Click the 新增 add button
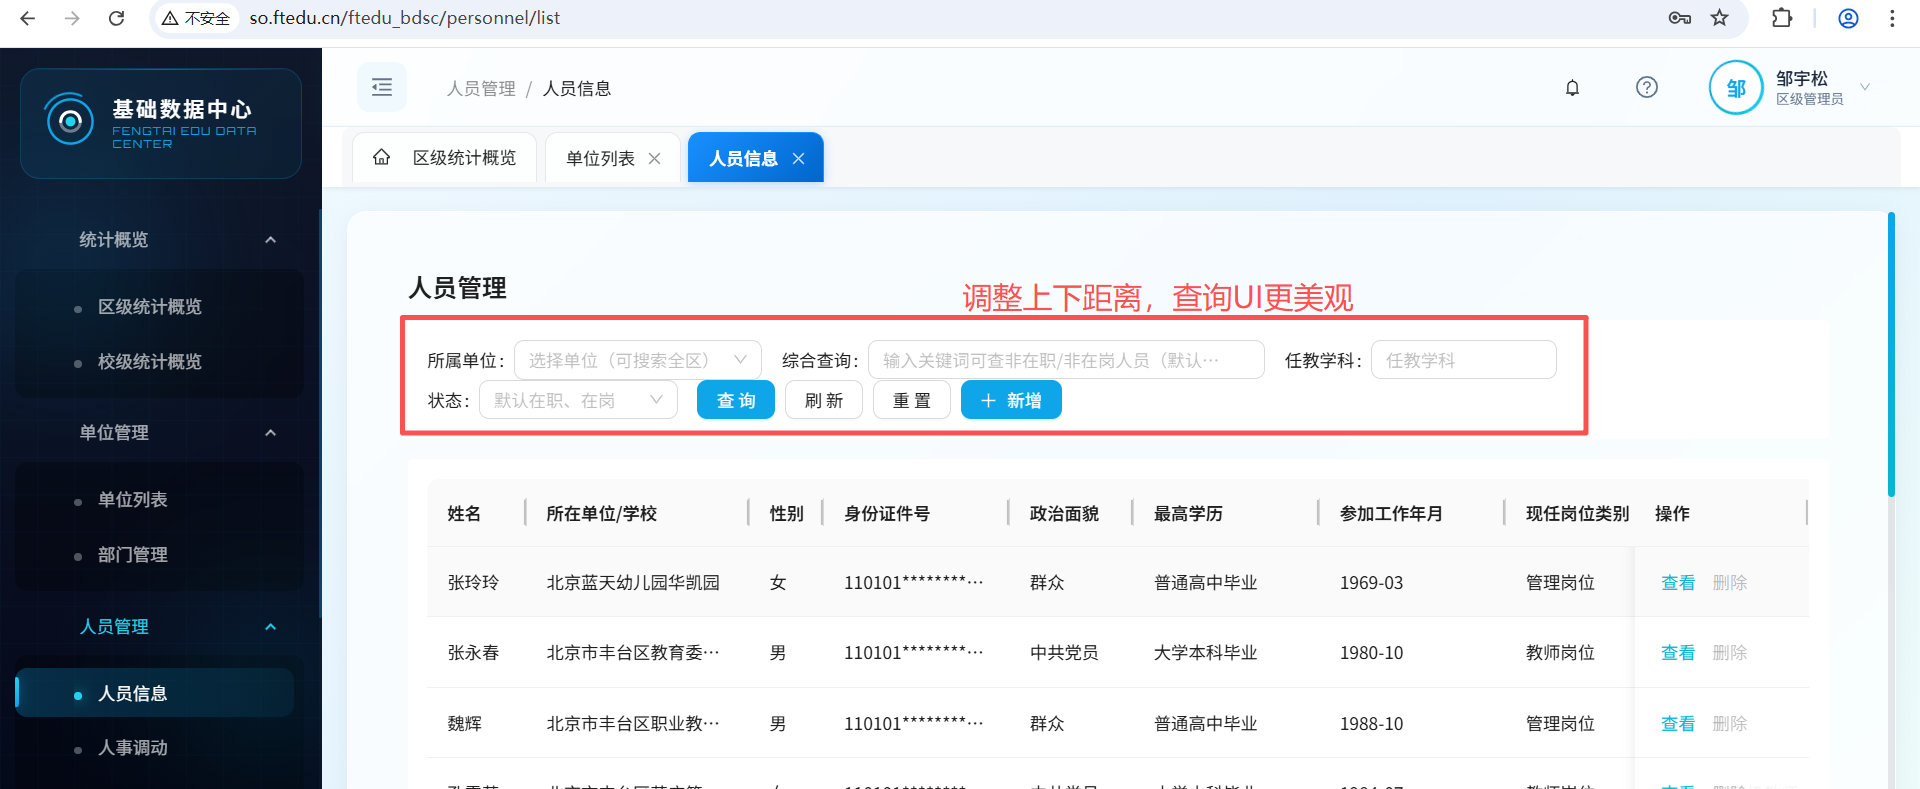The image size is (1920, 789). (1010, 400)
